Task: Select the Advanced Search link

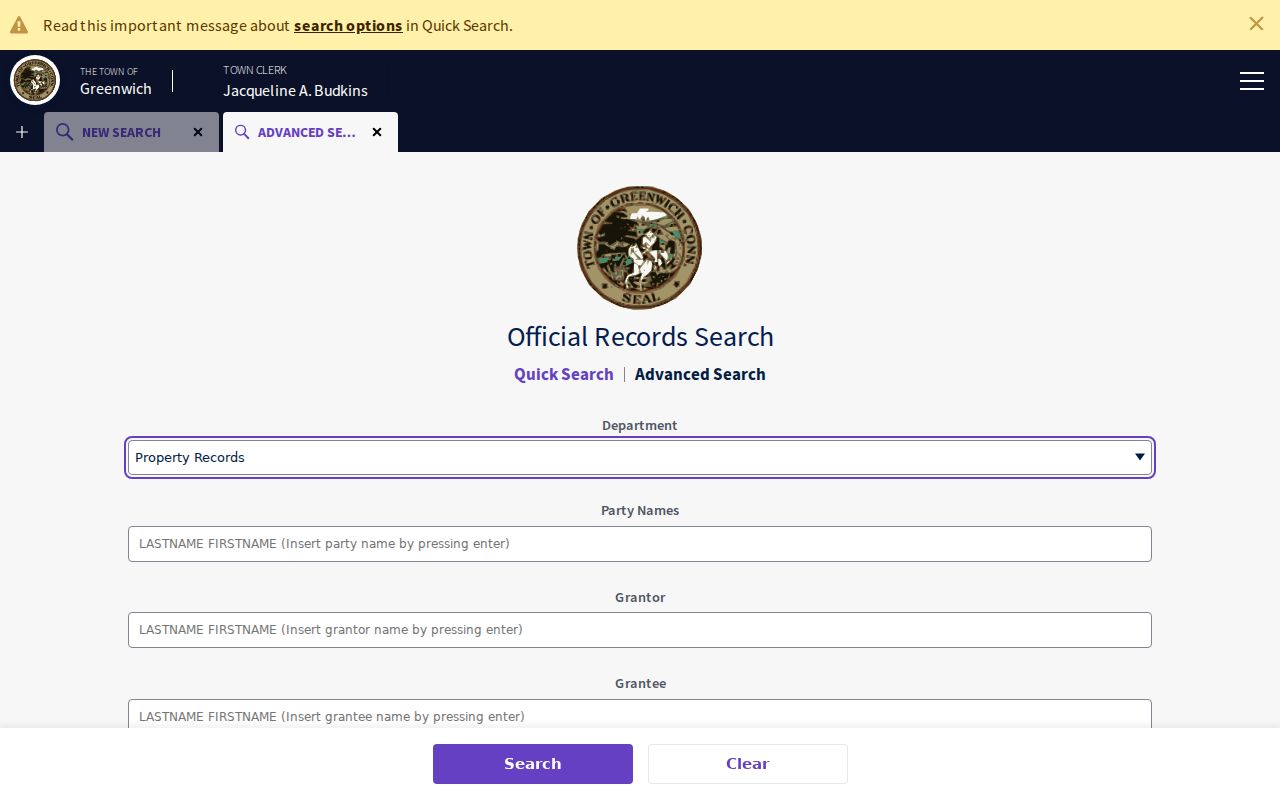Action: coord(700,374)
